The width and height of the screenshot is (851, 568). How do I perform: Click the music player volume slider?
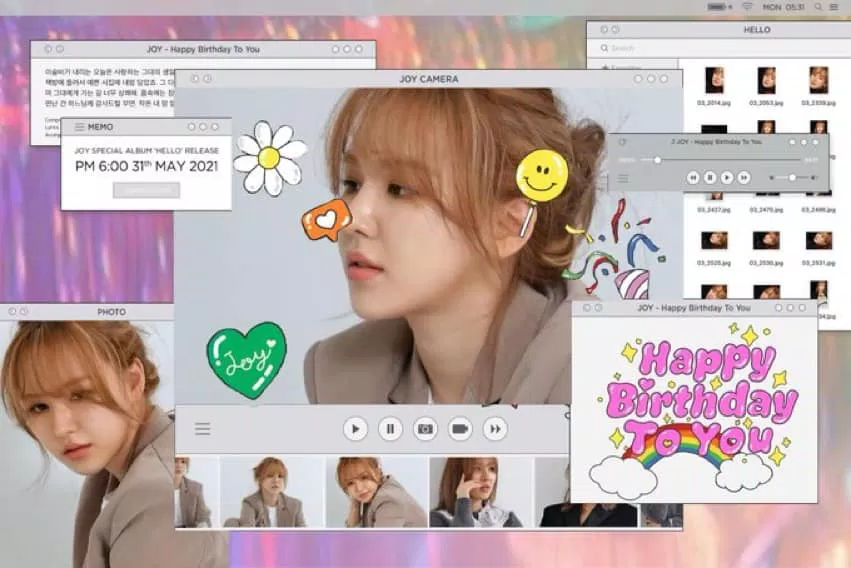(792, 177)
